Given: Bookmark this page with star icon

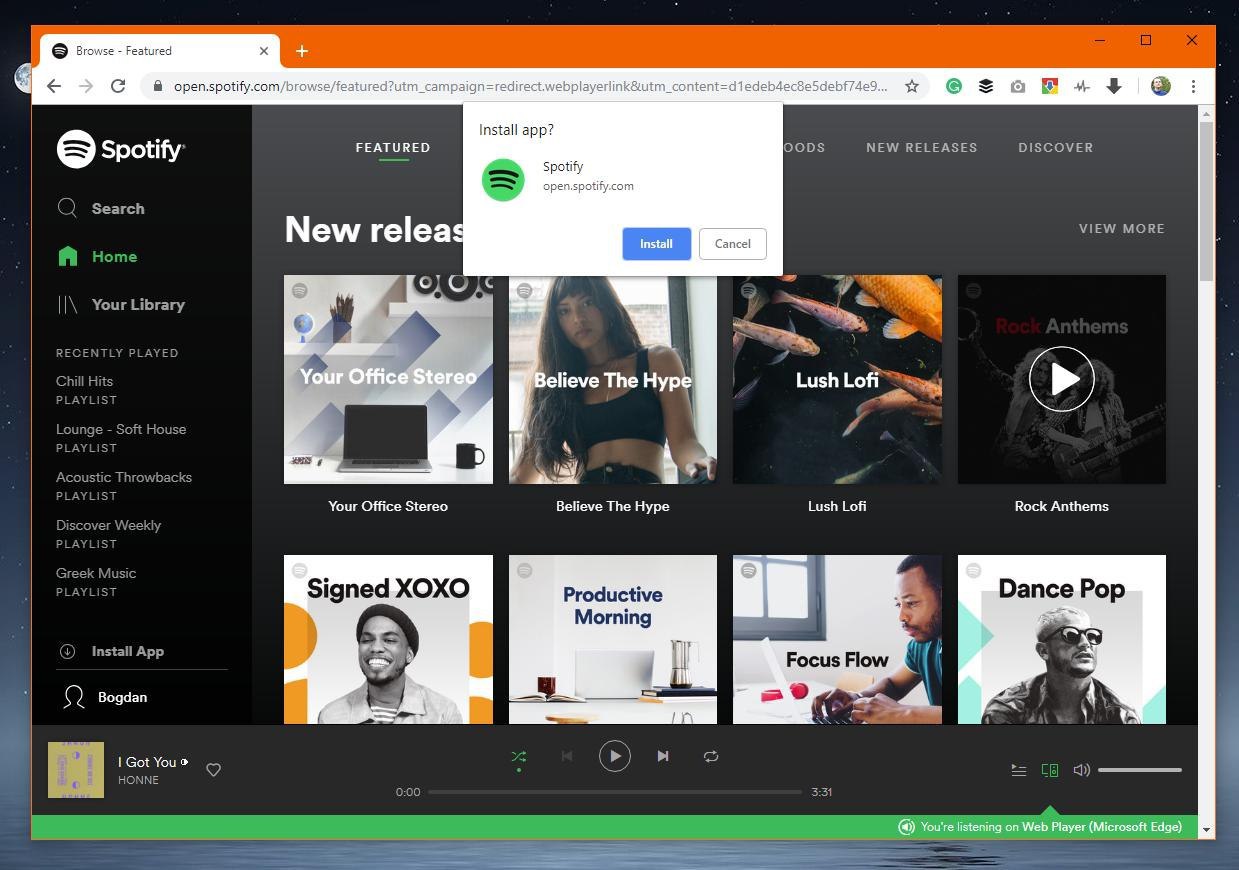Looking at the screenshot, I should click(912, 86).
